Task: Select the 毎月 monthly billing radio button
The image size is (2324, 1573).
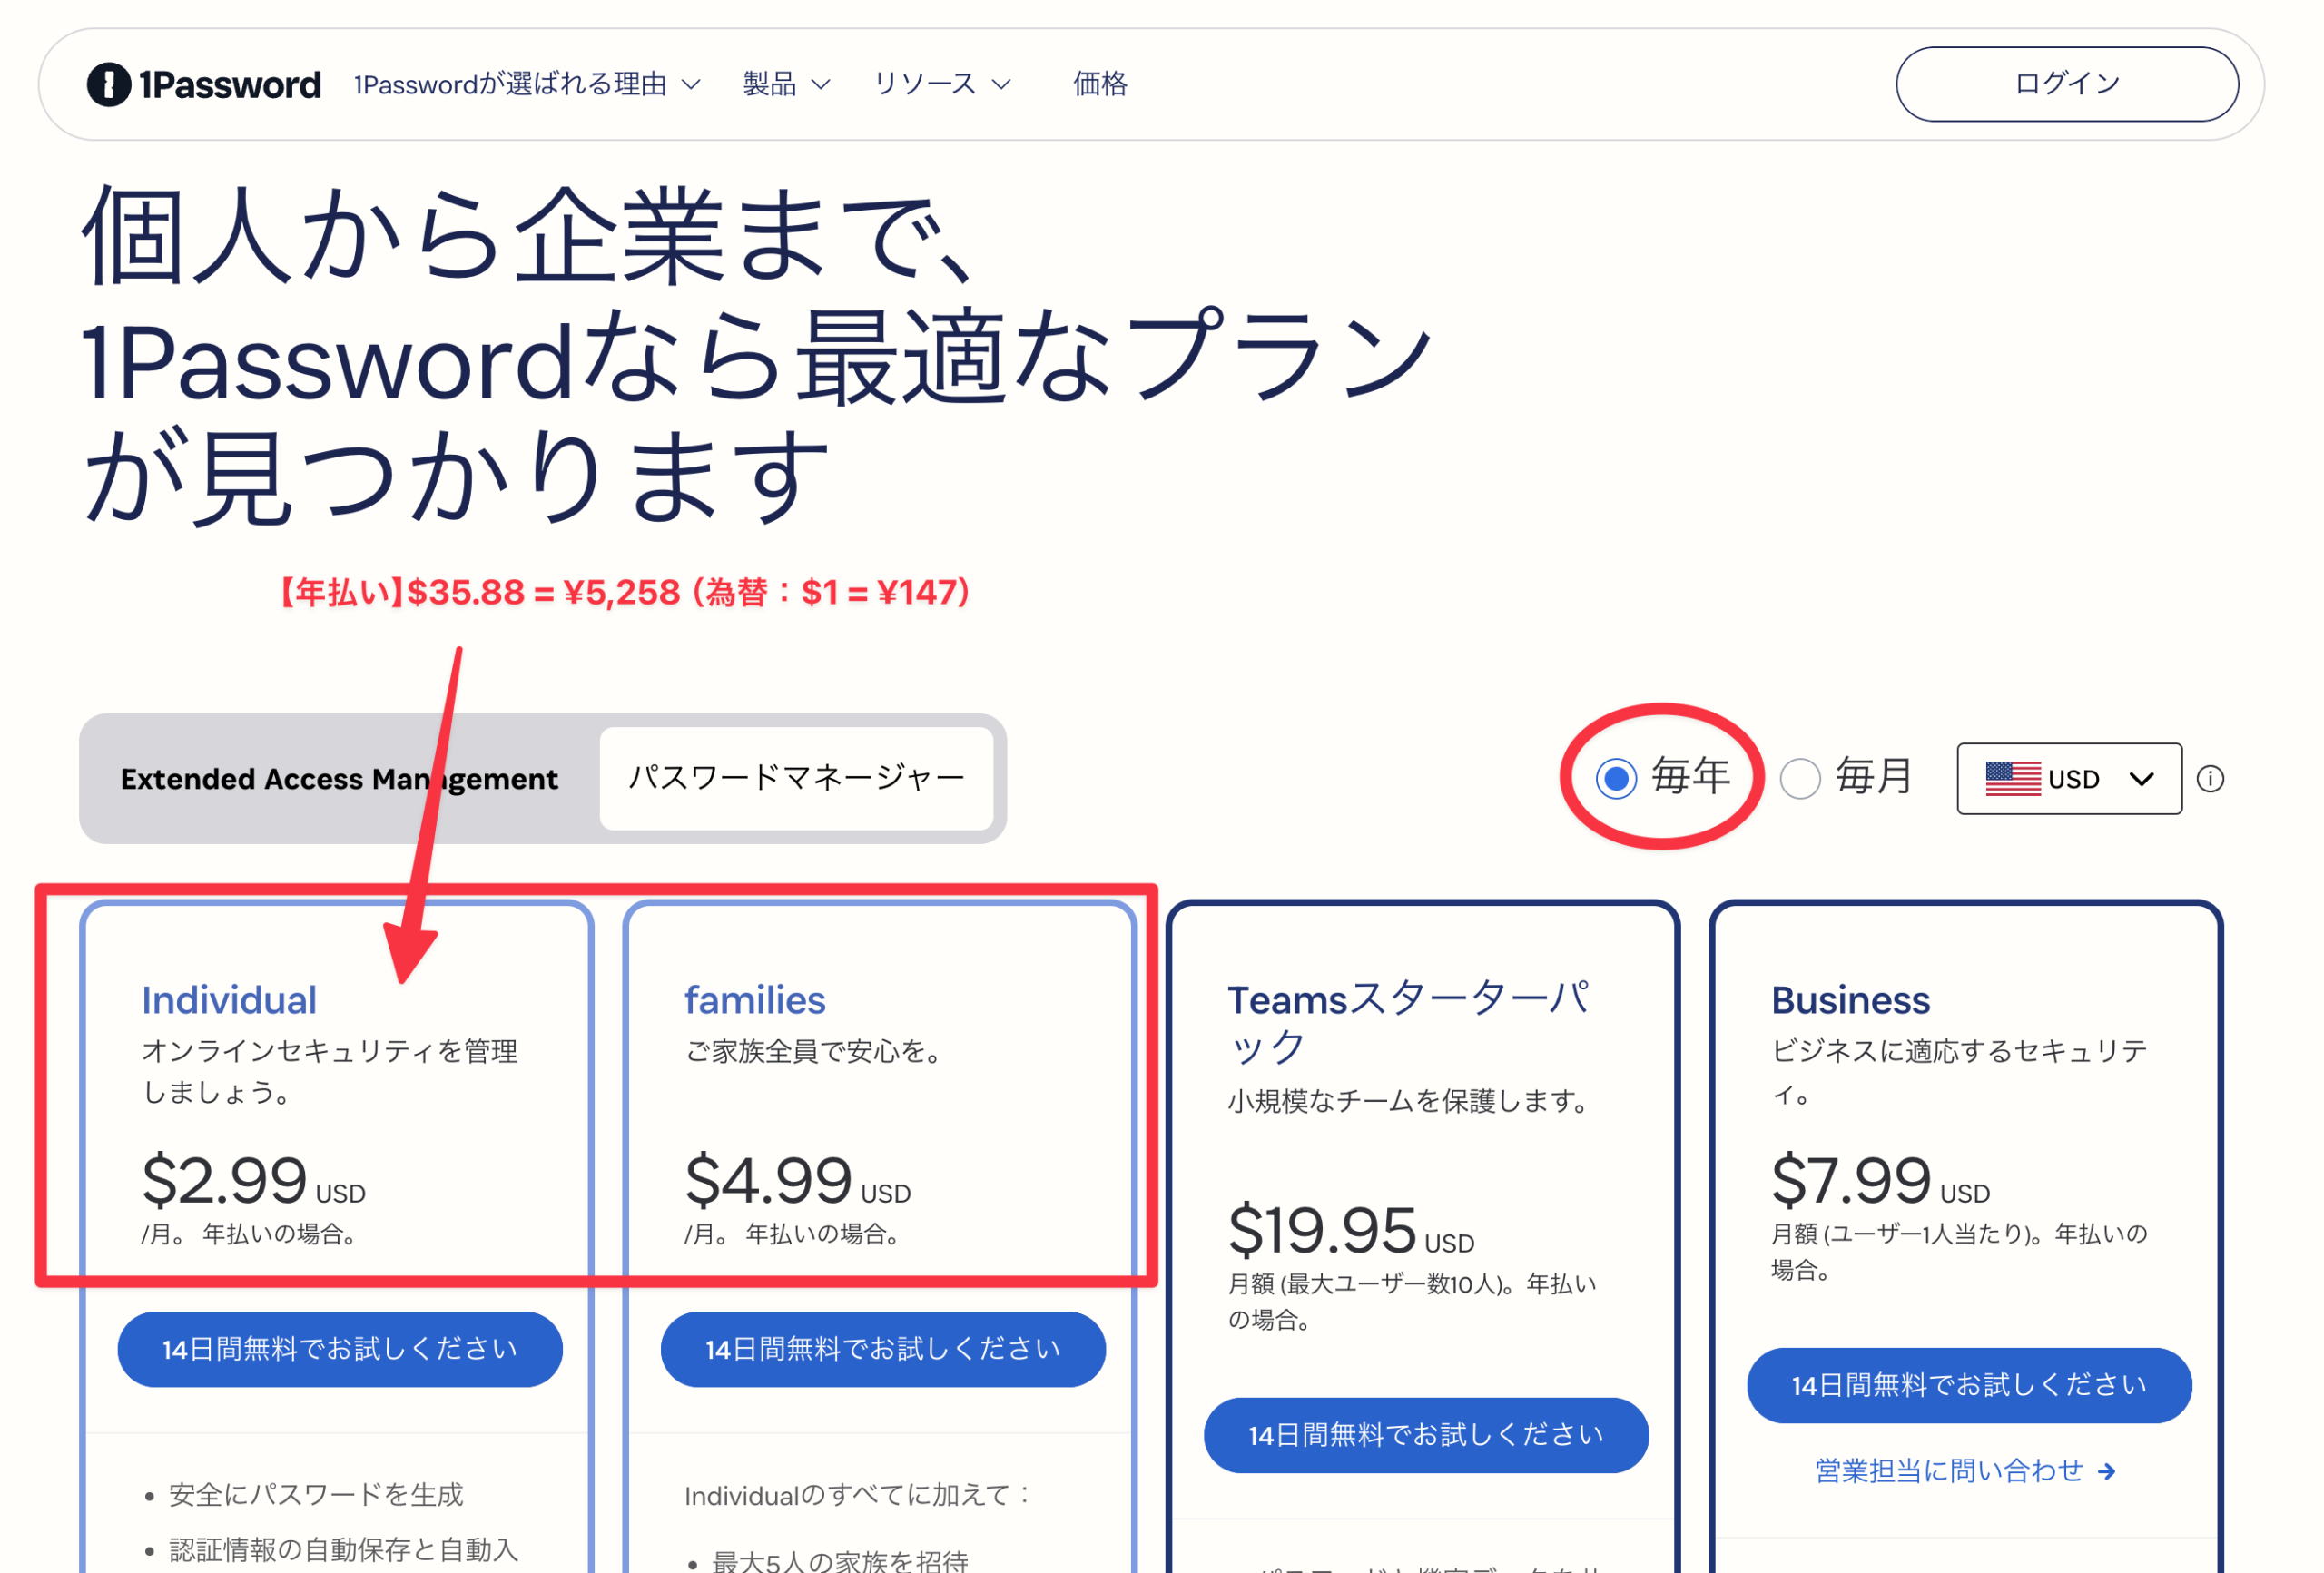Action: 1800,779
